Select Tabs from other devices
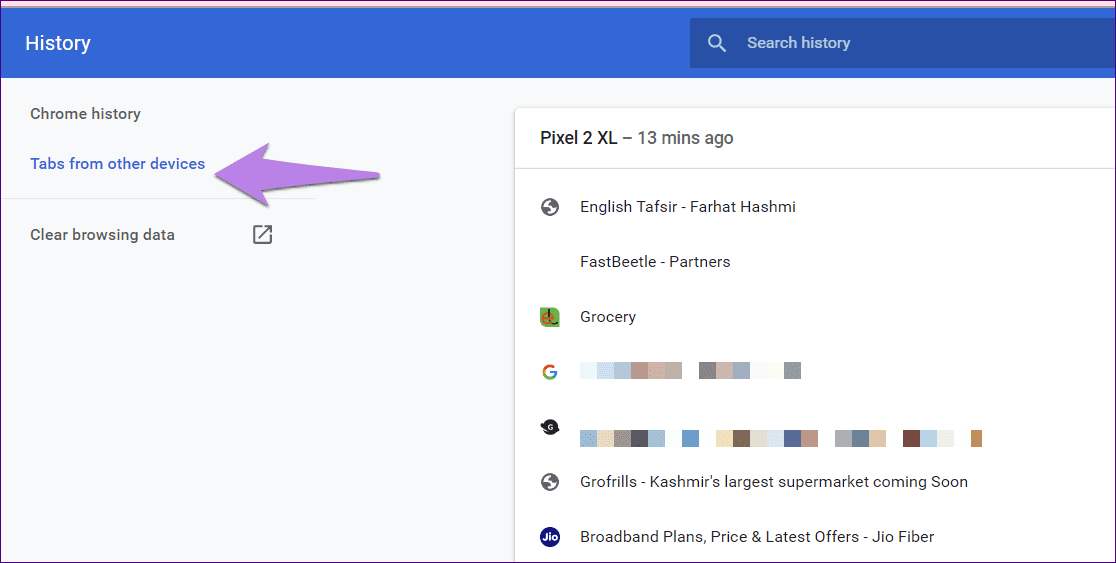 click(x=117, y=164)
